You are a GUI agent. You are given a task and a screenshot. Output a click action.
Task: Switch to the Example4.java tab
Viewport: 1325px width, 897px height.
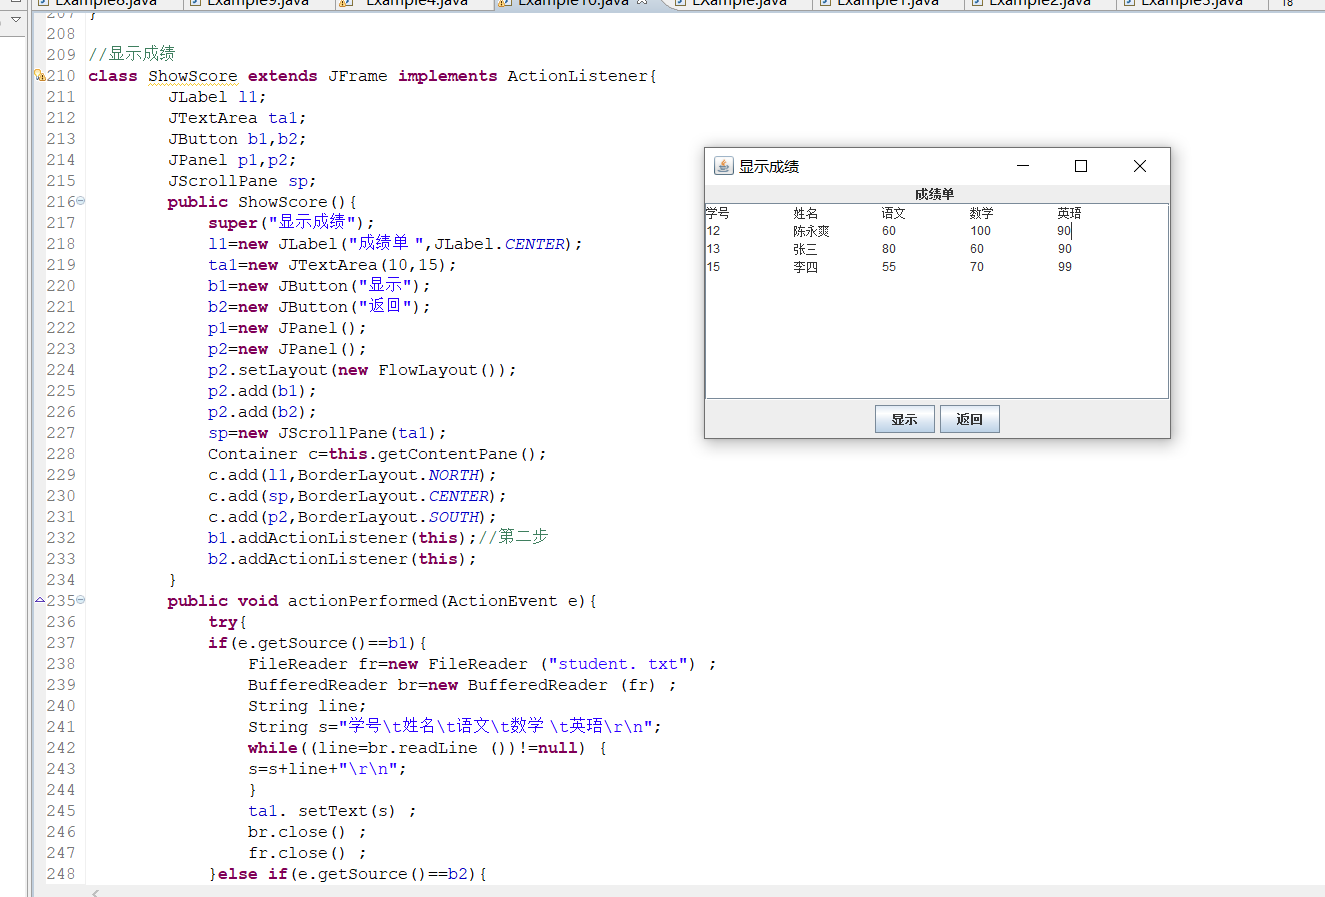coord(416,3)
